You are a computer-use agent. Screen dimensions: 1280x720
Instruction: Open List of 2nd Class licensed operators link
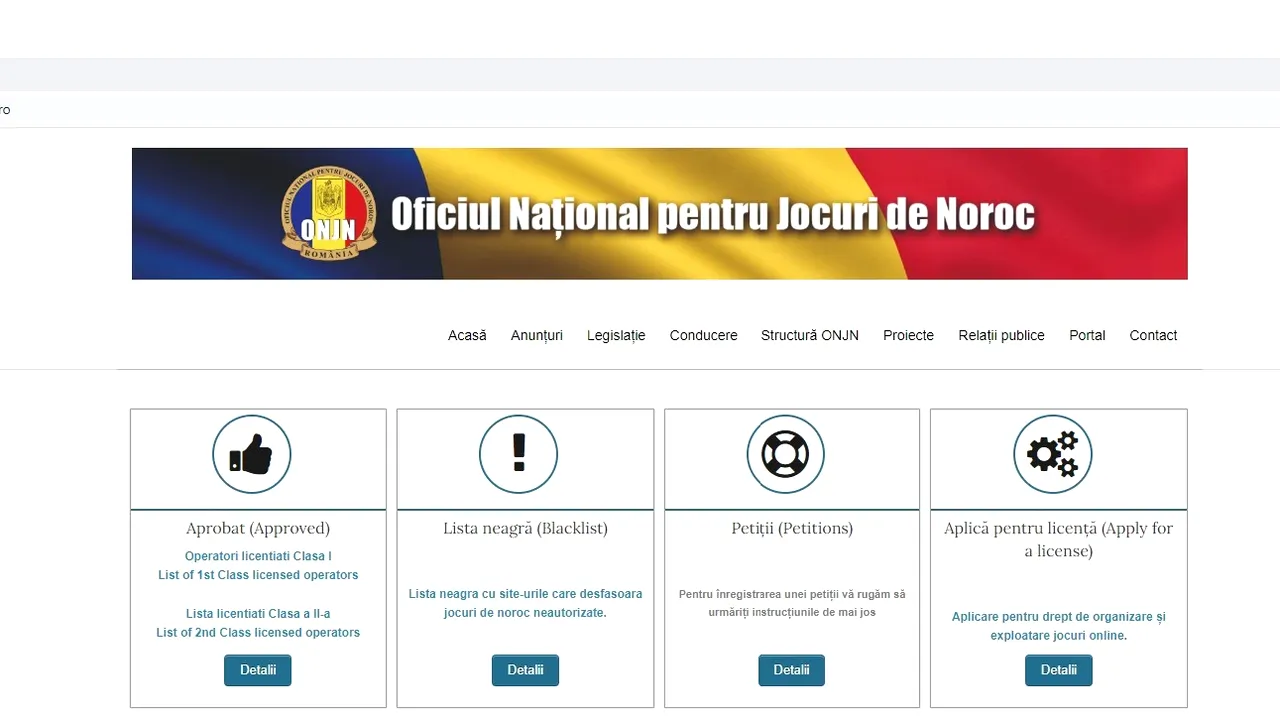coord(258,633)
